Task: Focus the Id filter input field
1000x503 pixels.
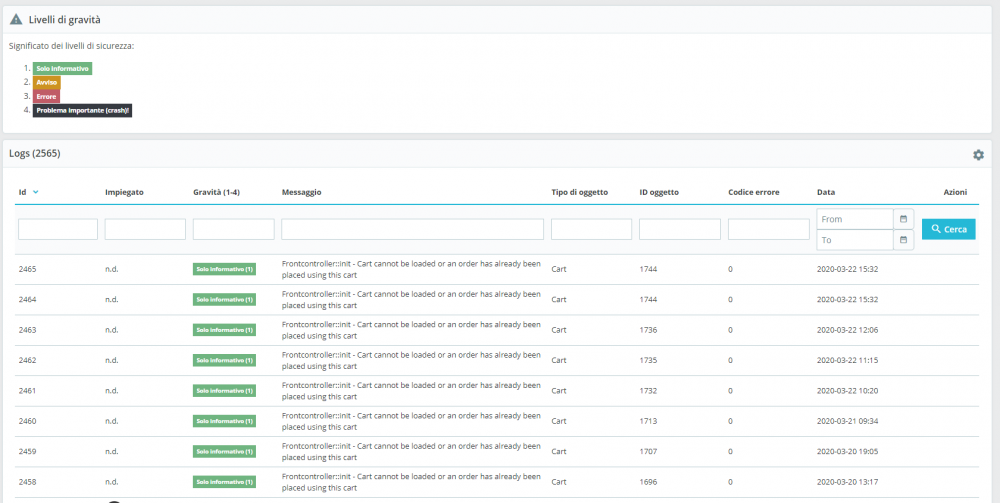Action: point(58,229)
